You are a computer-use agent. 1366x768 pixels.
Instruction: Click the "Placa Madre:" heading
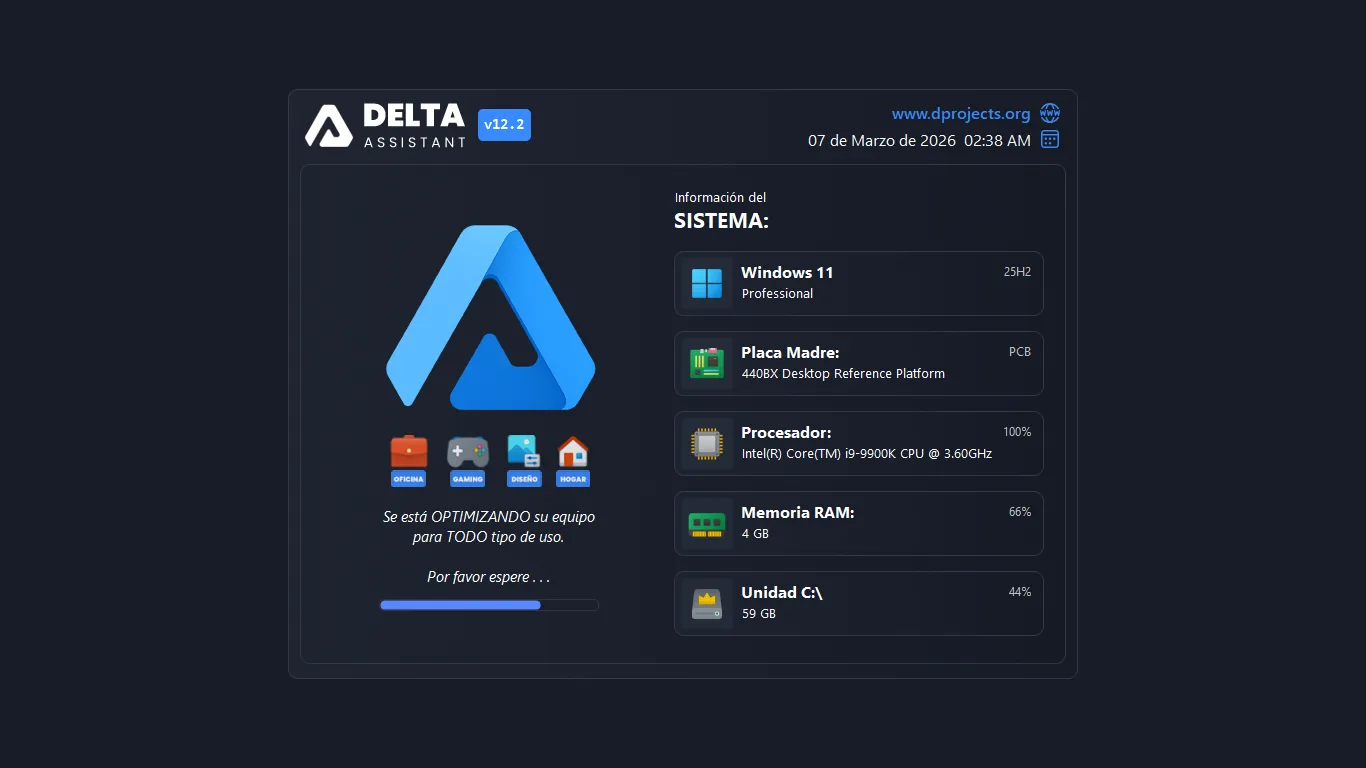[x=790, y=352]
